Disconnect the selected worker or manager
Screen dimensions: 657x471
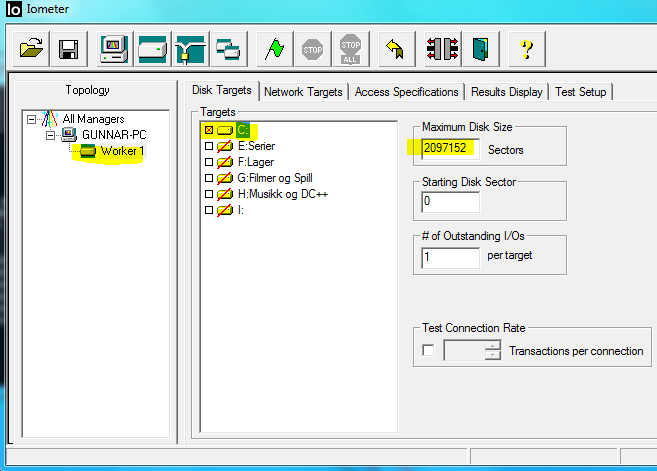[x=442, y=49]
